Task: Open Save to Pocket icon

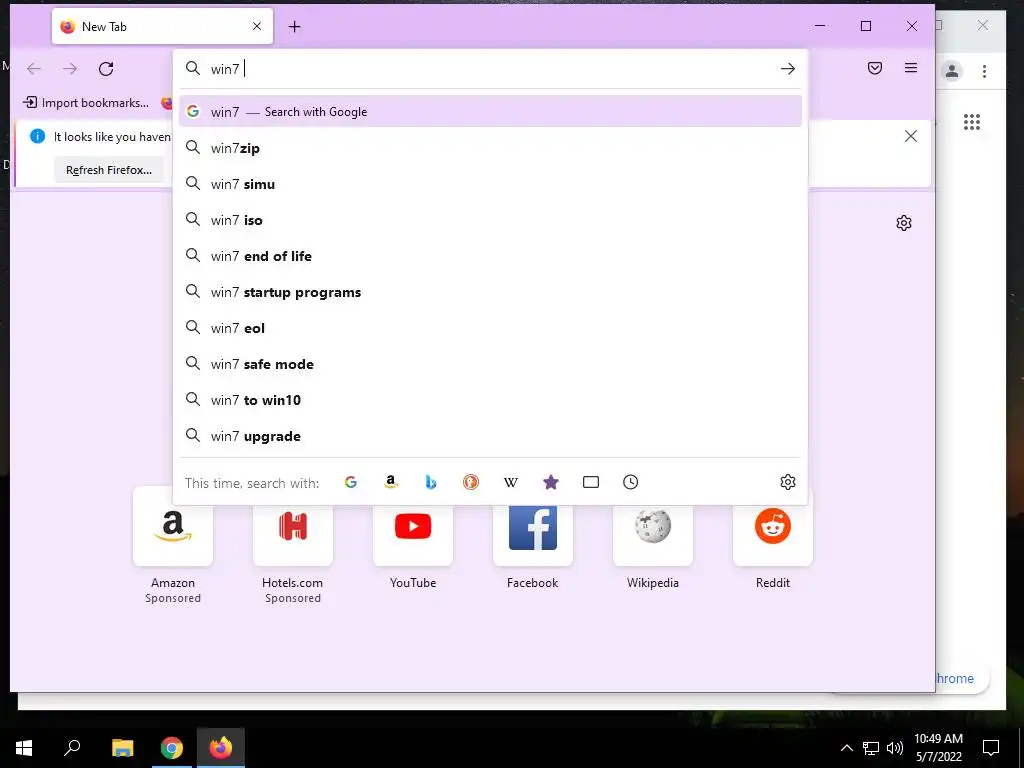Action: (875, 68)
